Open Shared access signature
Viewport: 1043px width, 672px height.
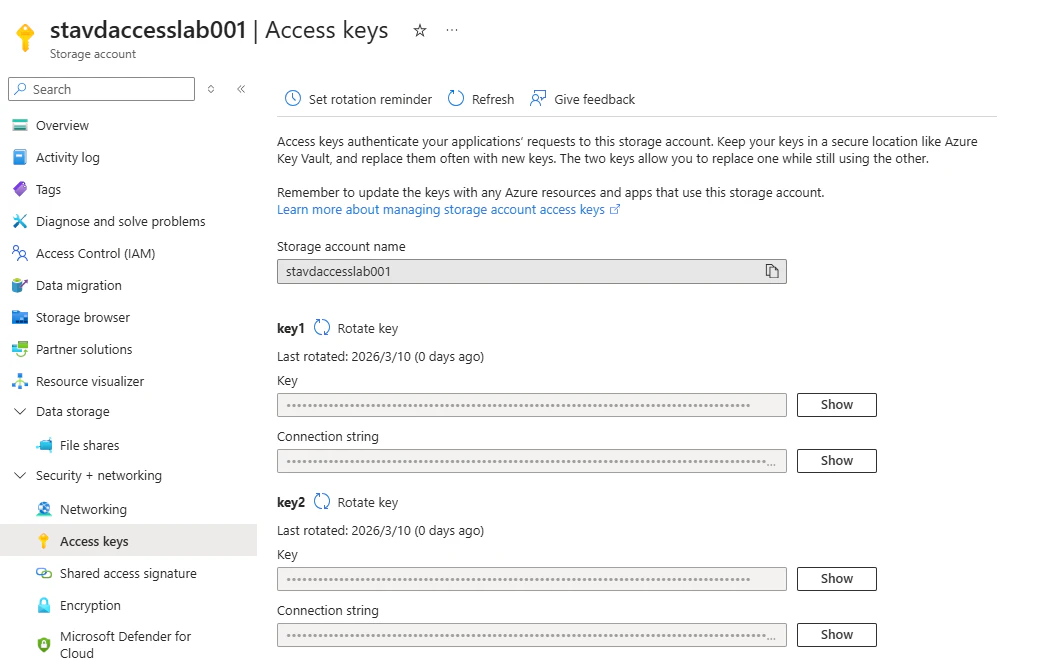pyautogui.click(x=128, y=573)
